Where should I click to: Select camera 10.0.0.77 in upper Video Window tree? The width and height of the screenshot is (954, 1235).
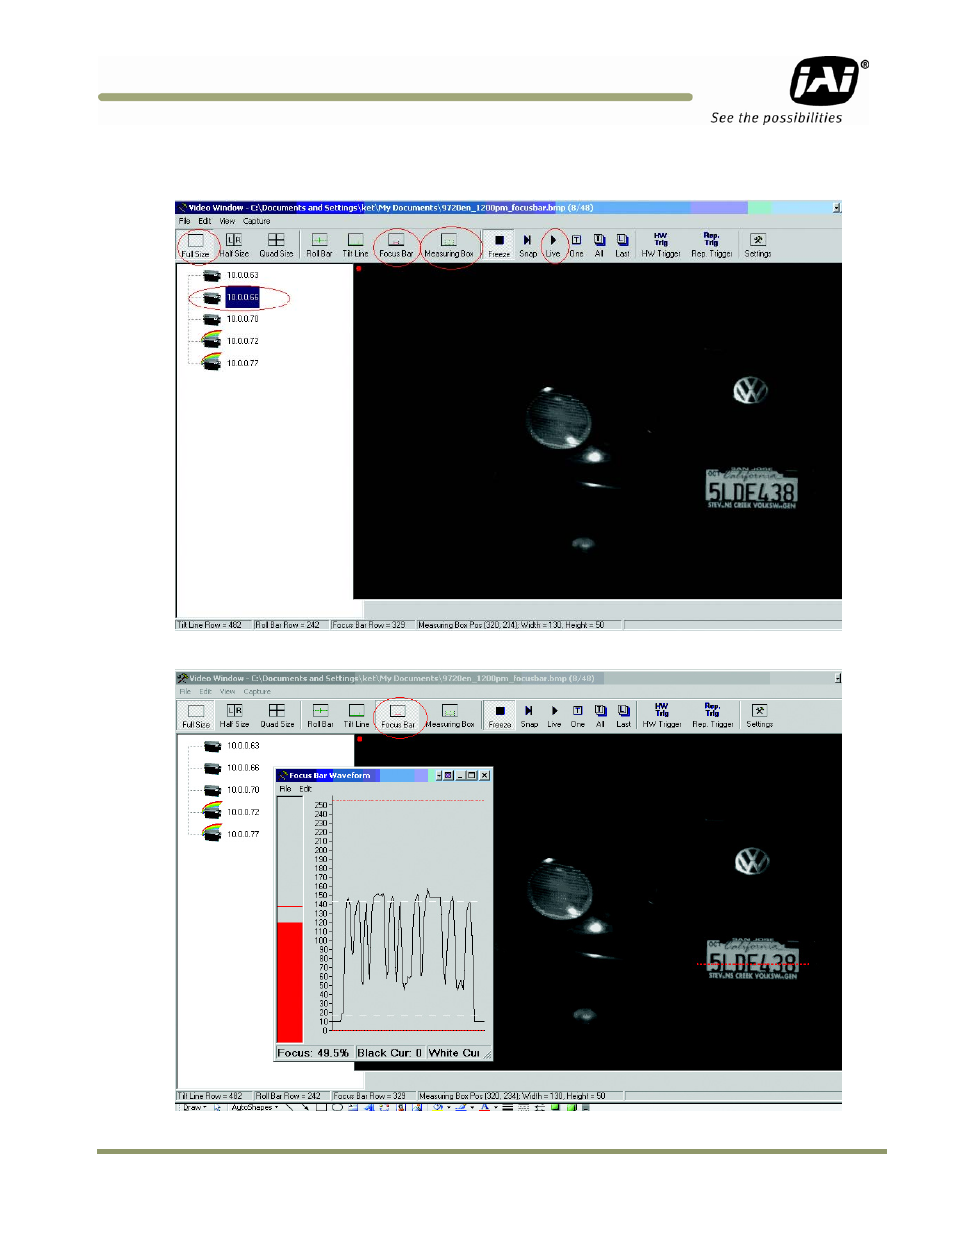coord(231,362)
